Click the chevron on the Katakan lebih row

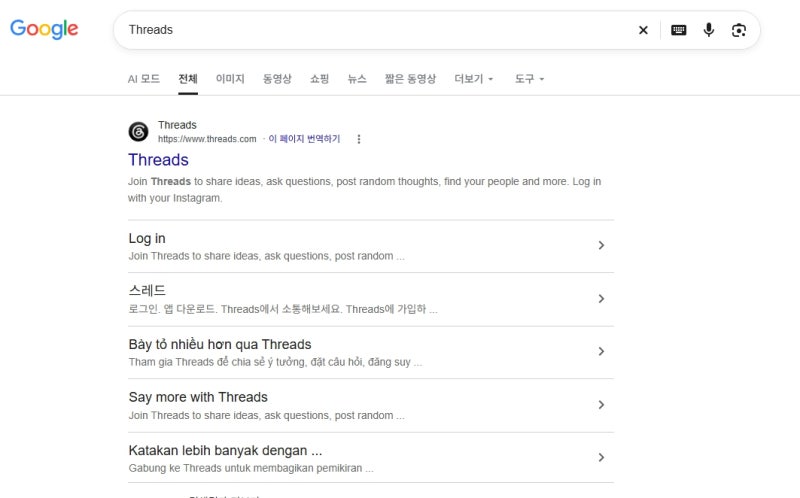(602, 458)
